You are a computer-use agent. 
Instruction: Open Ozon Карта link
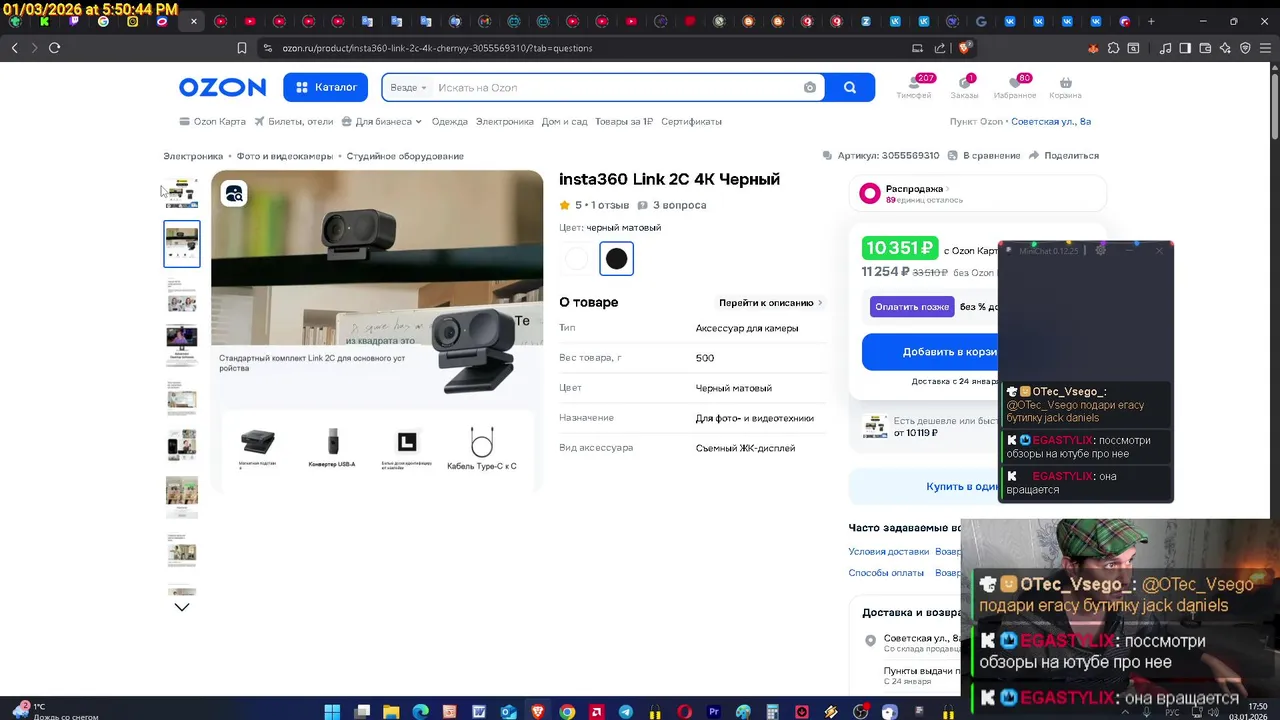212,122
